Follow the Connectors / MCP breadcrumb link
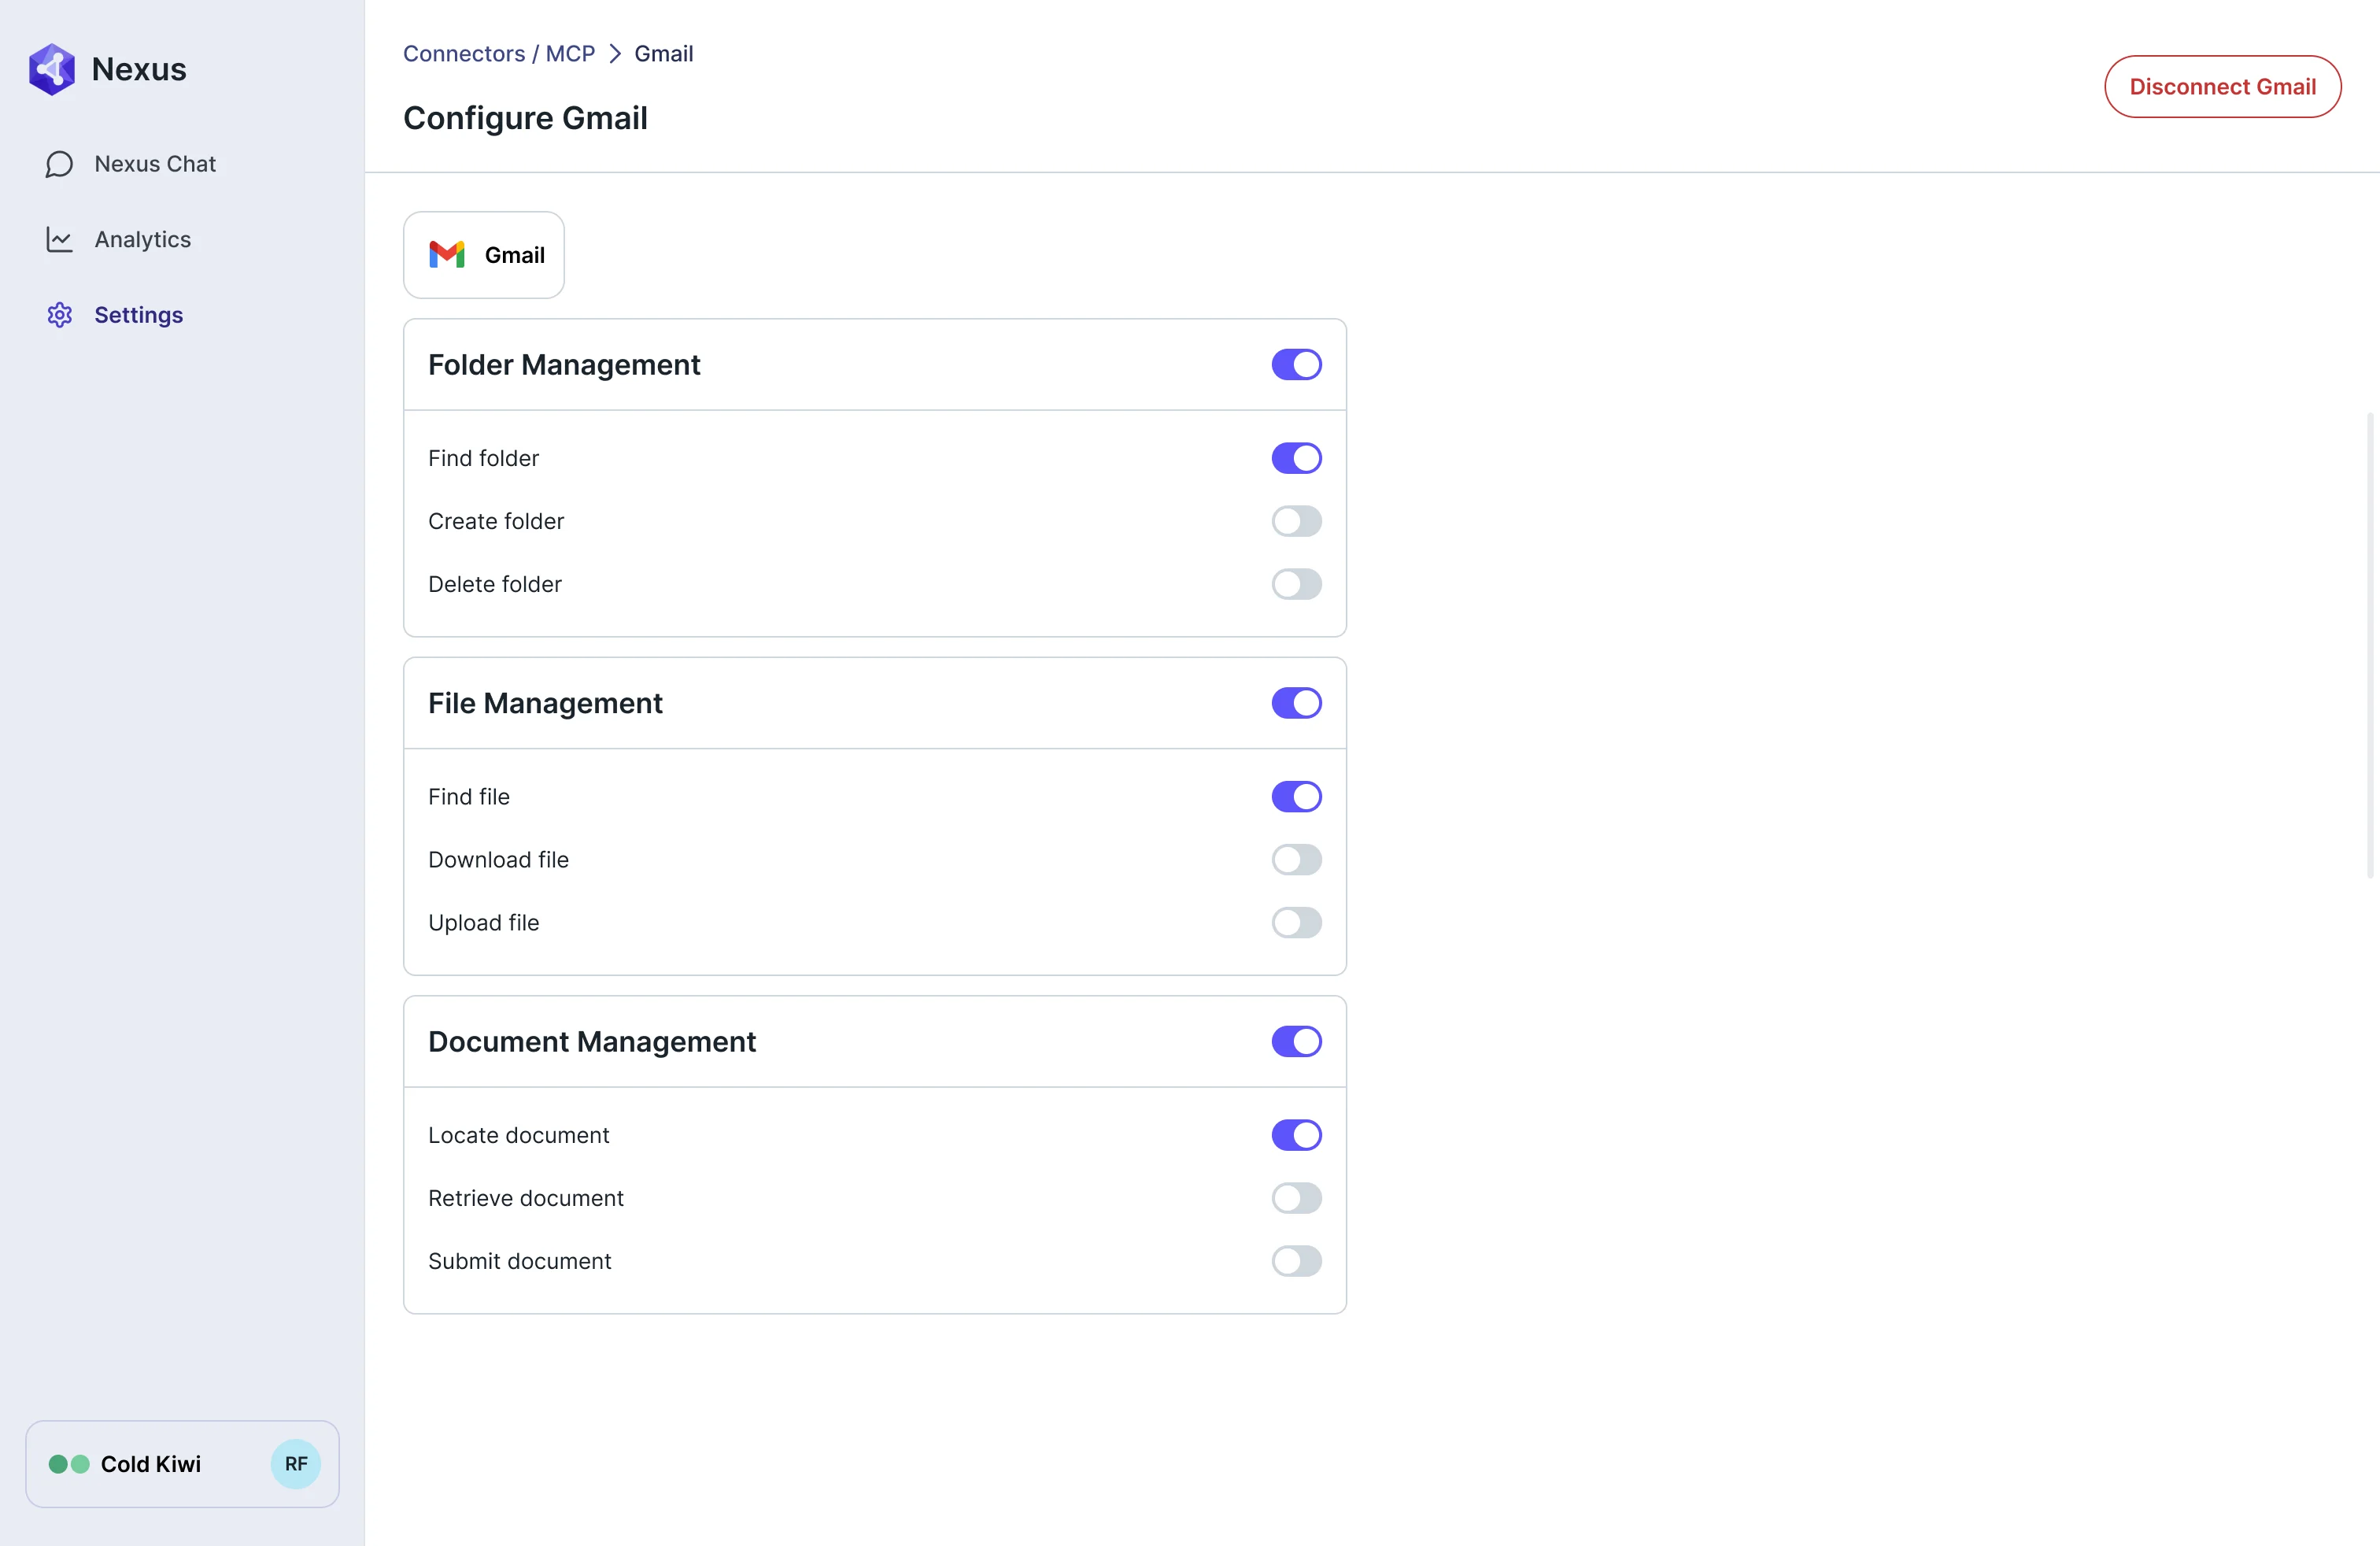The image size is (2380, 1546). point(499,54)
